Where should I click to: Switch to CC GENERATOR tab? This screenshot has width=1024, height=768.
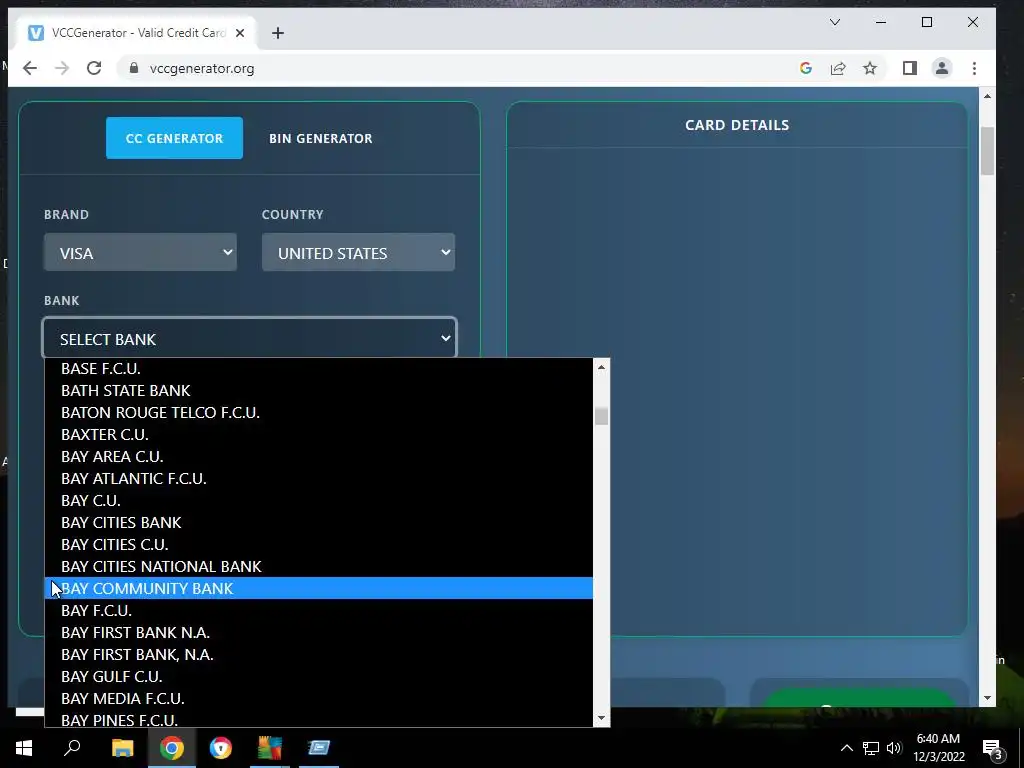(x=174, y=138)
